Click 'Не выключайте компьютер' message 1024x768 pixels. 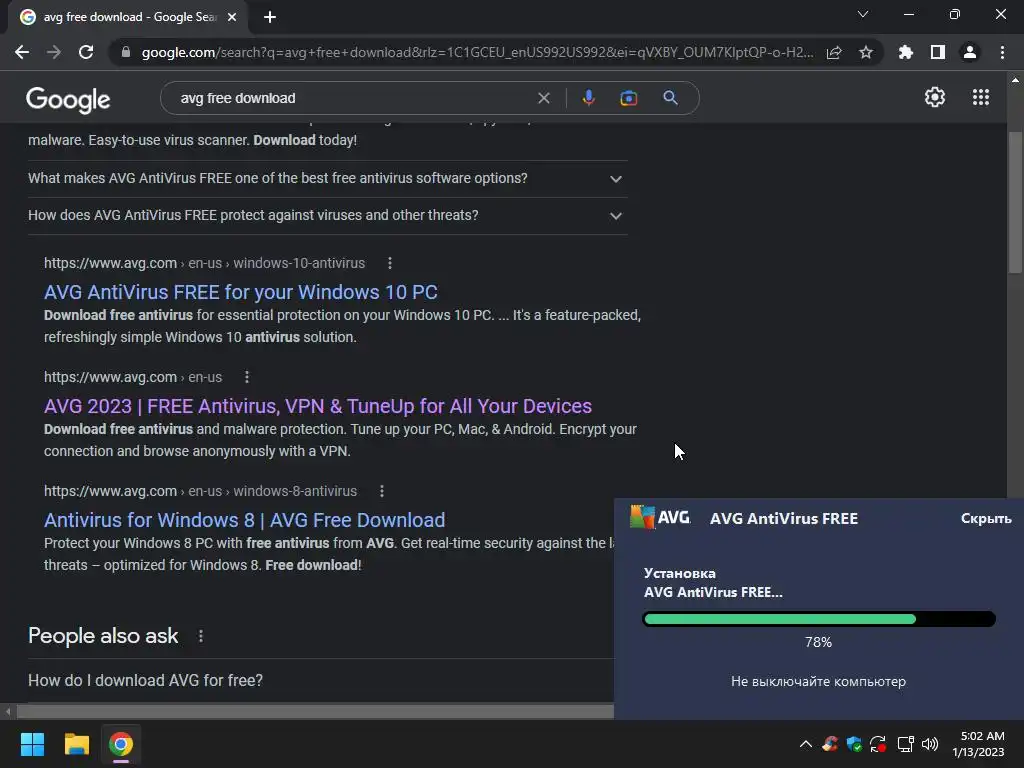pyautogui.click(x=818, y=681)
